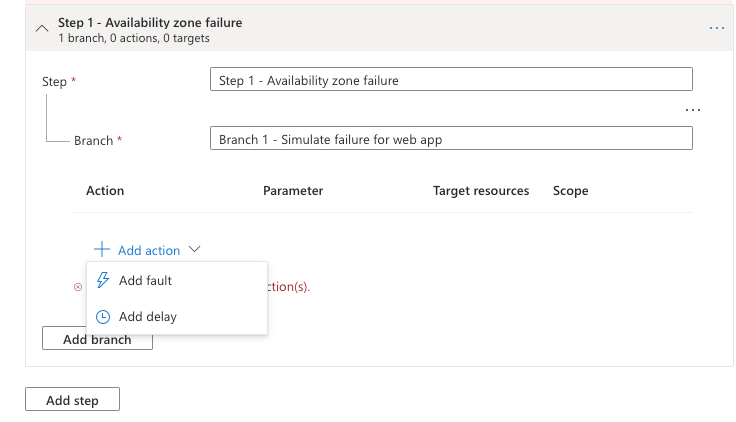Viewport: 736px width, 422px height.
Task: Click the plus icon beside Add action
Action: [101, 250]
